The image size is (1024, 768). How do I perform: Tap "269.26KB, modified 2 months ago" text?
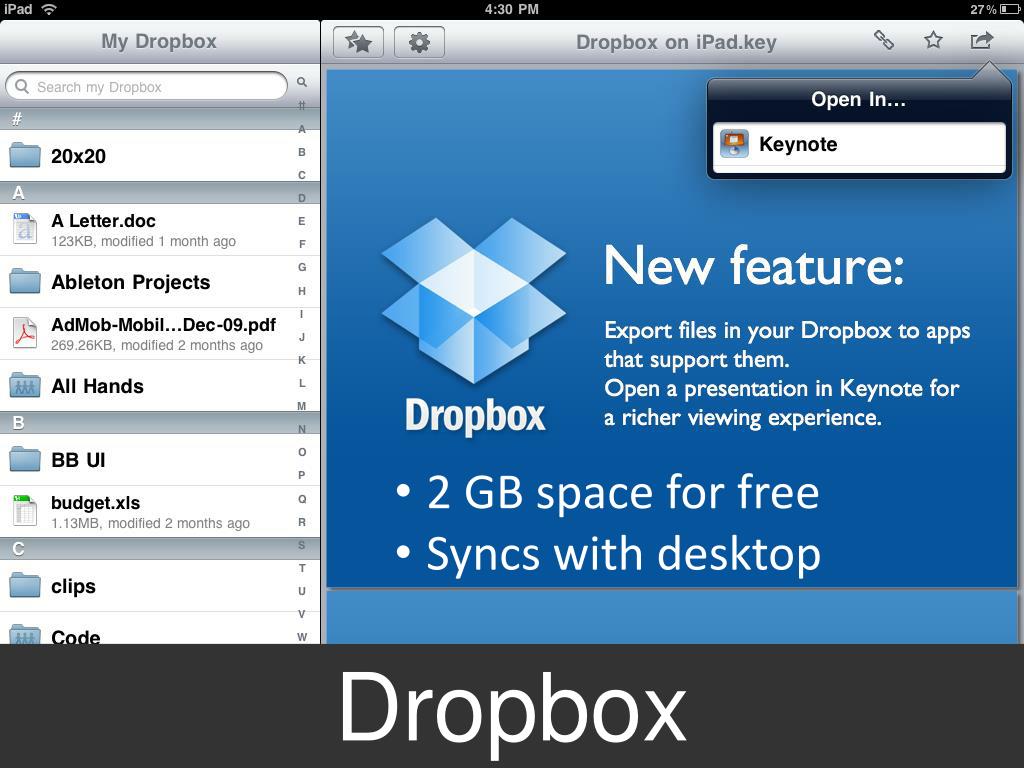tap(157, 345)
